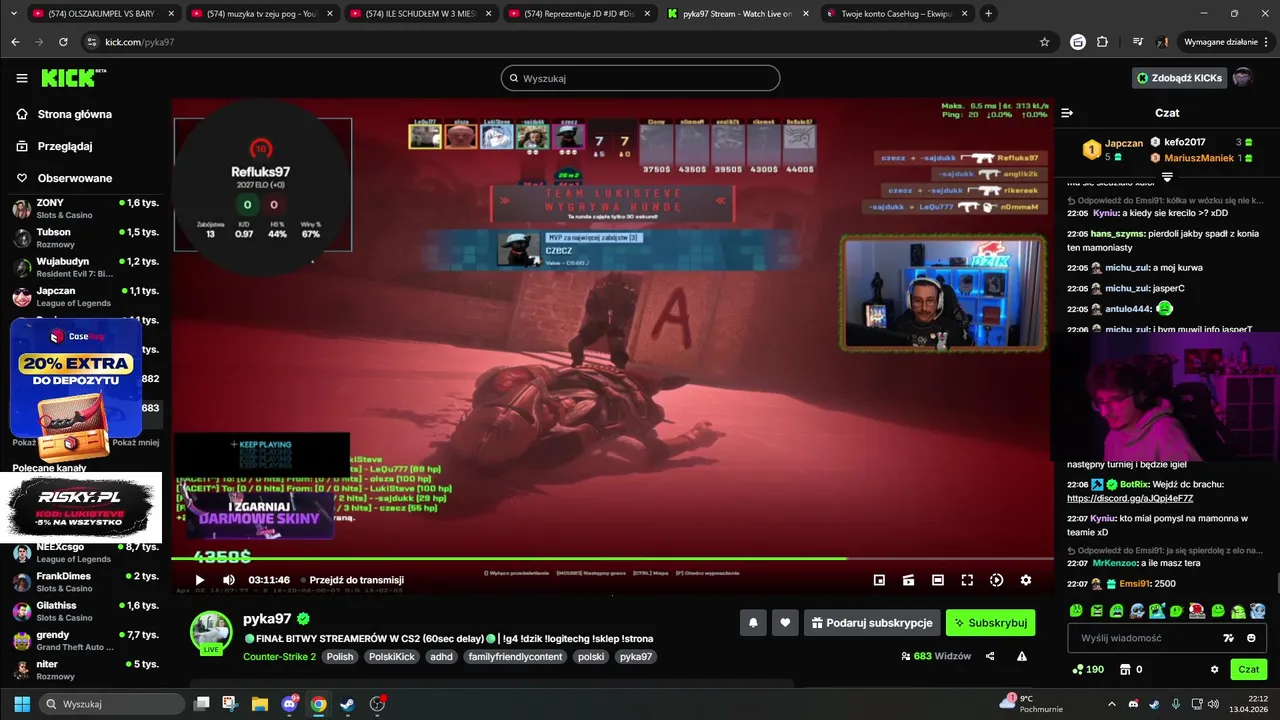Reload the page in Chrome
This screenshot has height=720, width=1280.
coord(63,42)
